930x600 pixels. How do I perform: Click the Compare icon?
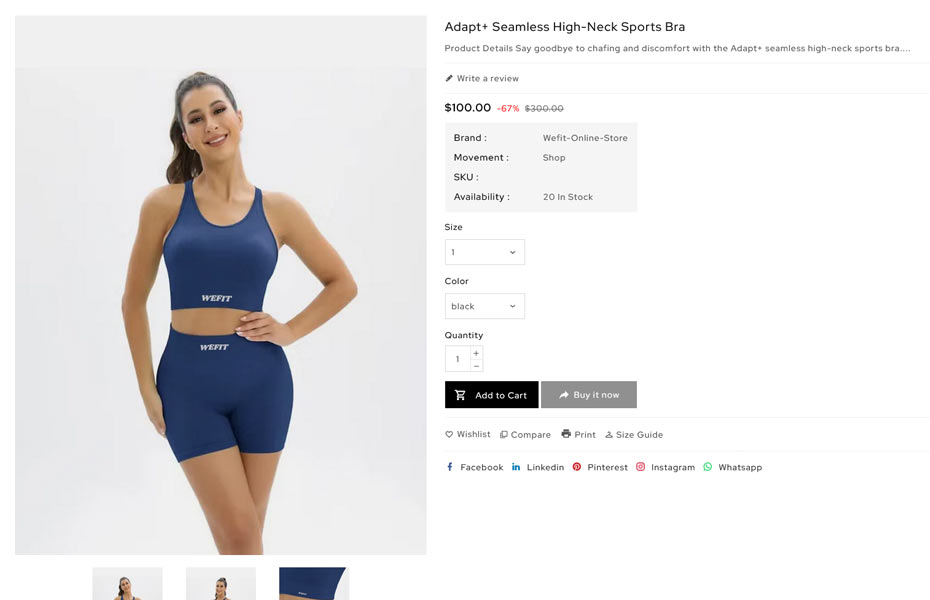click(504, 435)
